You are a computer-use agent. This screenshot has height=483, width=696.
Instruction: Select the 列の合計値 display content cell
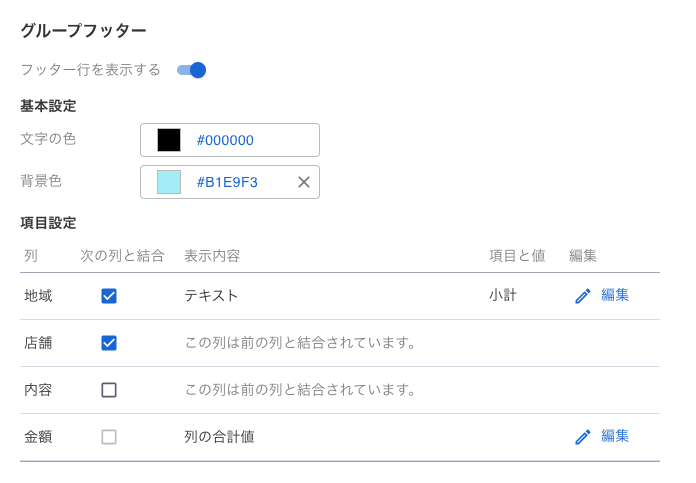pos(219,437)
